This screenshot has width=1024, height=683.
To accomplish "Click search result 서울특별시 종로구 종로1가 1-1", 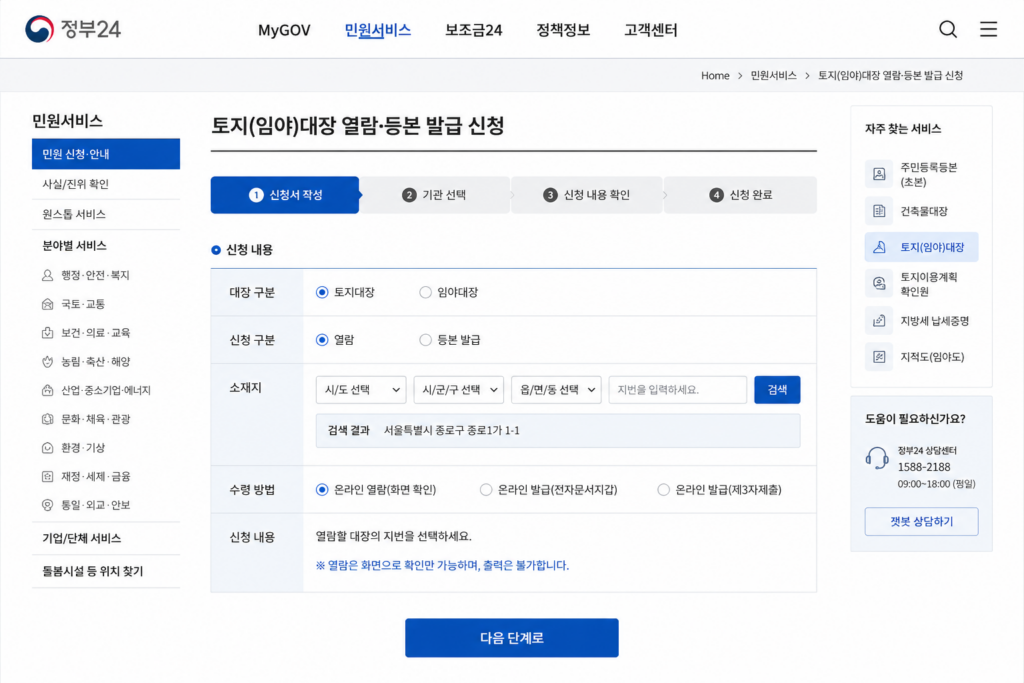I will (452, 430).
